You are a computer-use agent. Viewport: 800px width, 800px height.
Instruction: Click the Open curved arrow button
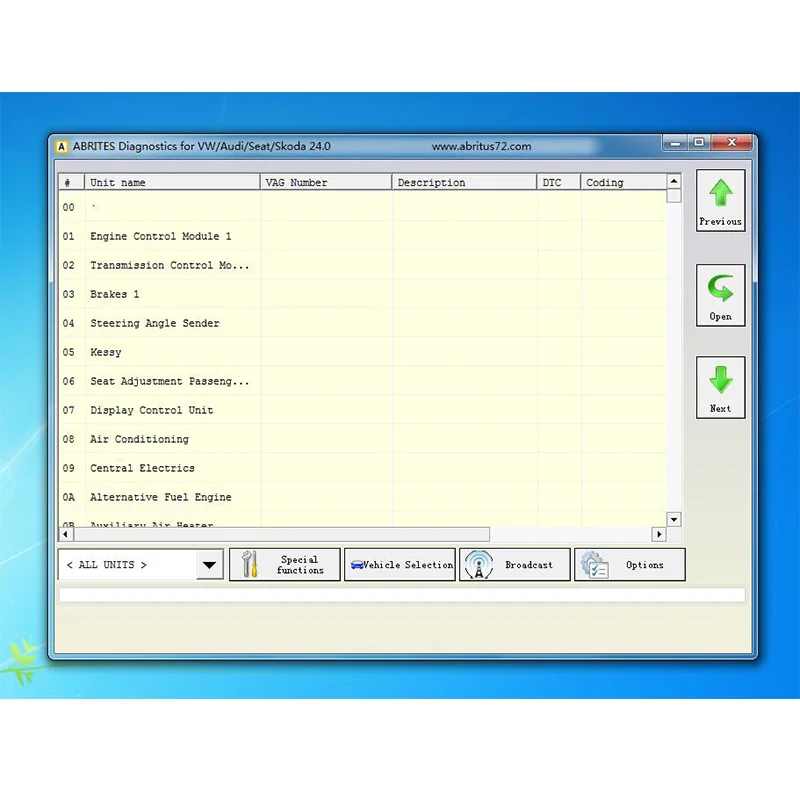720,295
